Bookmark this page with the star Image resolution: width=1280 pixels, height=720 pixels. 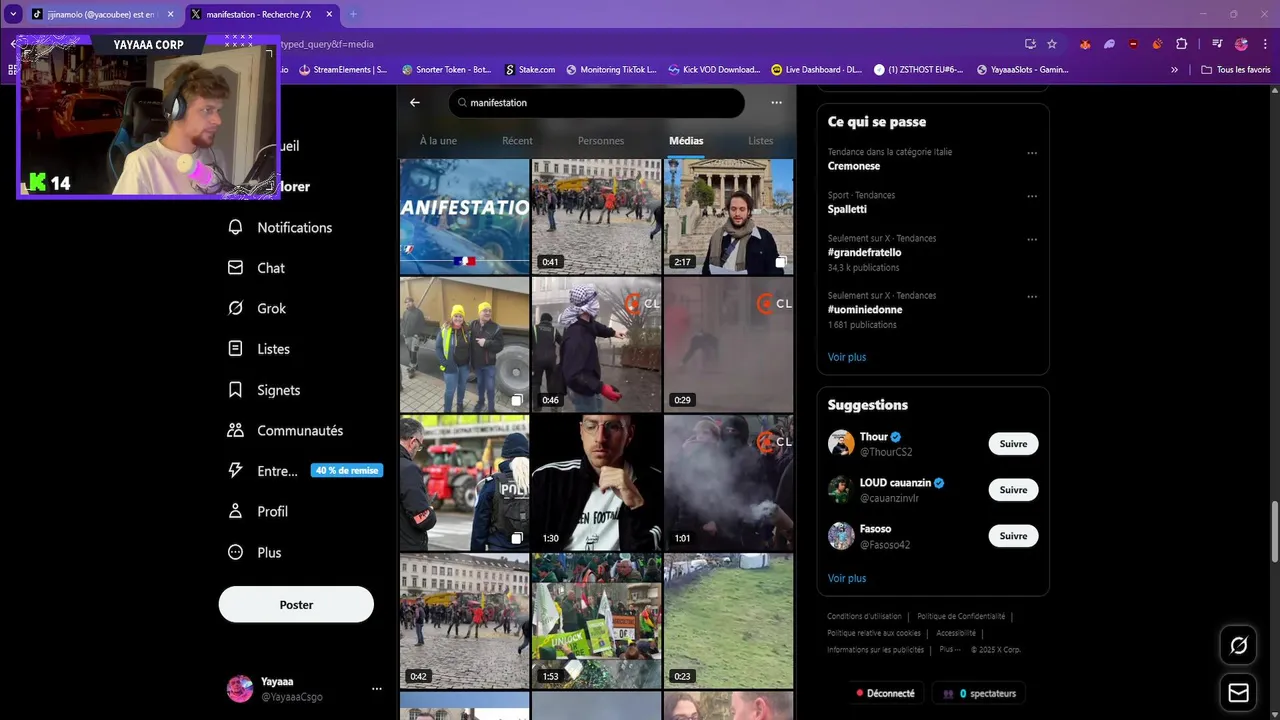coord(1052,44)
